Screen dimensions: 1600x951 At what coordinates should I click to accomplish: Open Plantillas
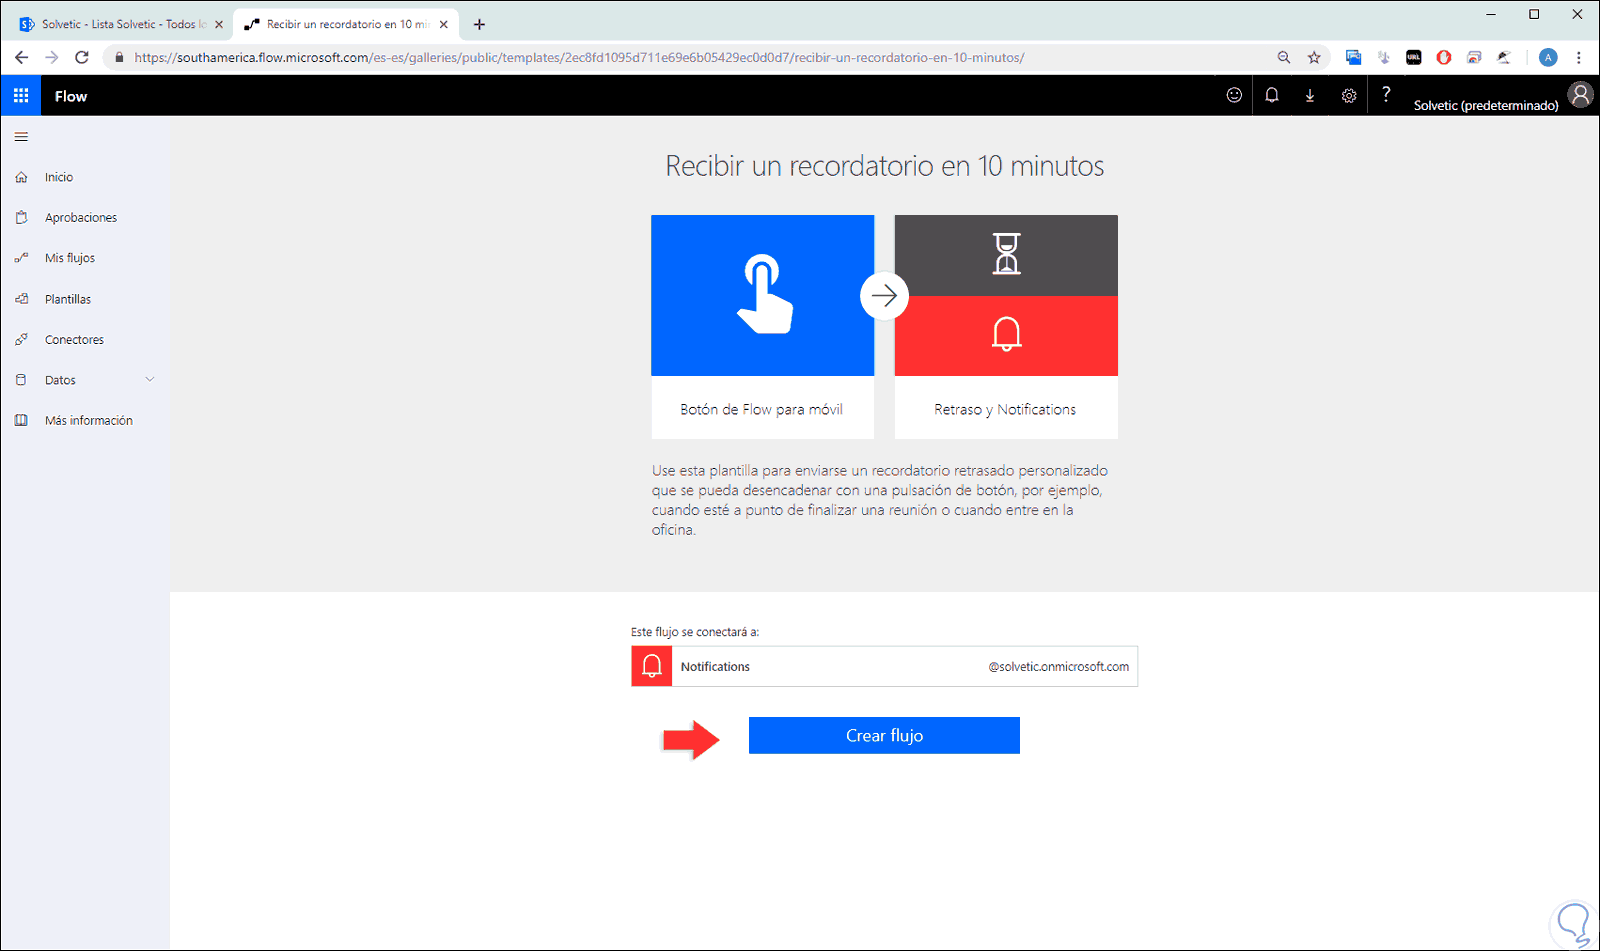(68, 299)
